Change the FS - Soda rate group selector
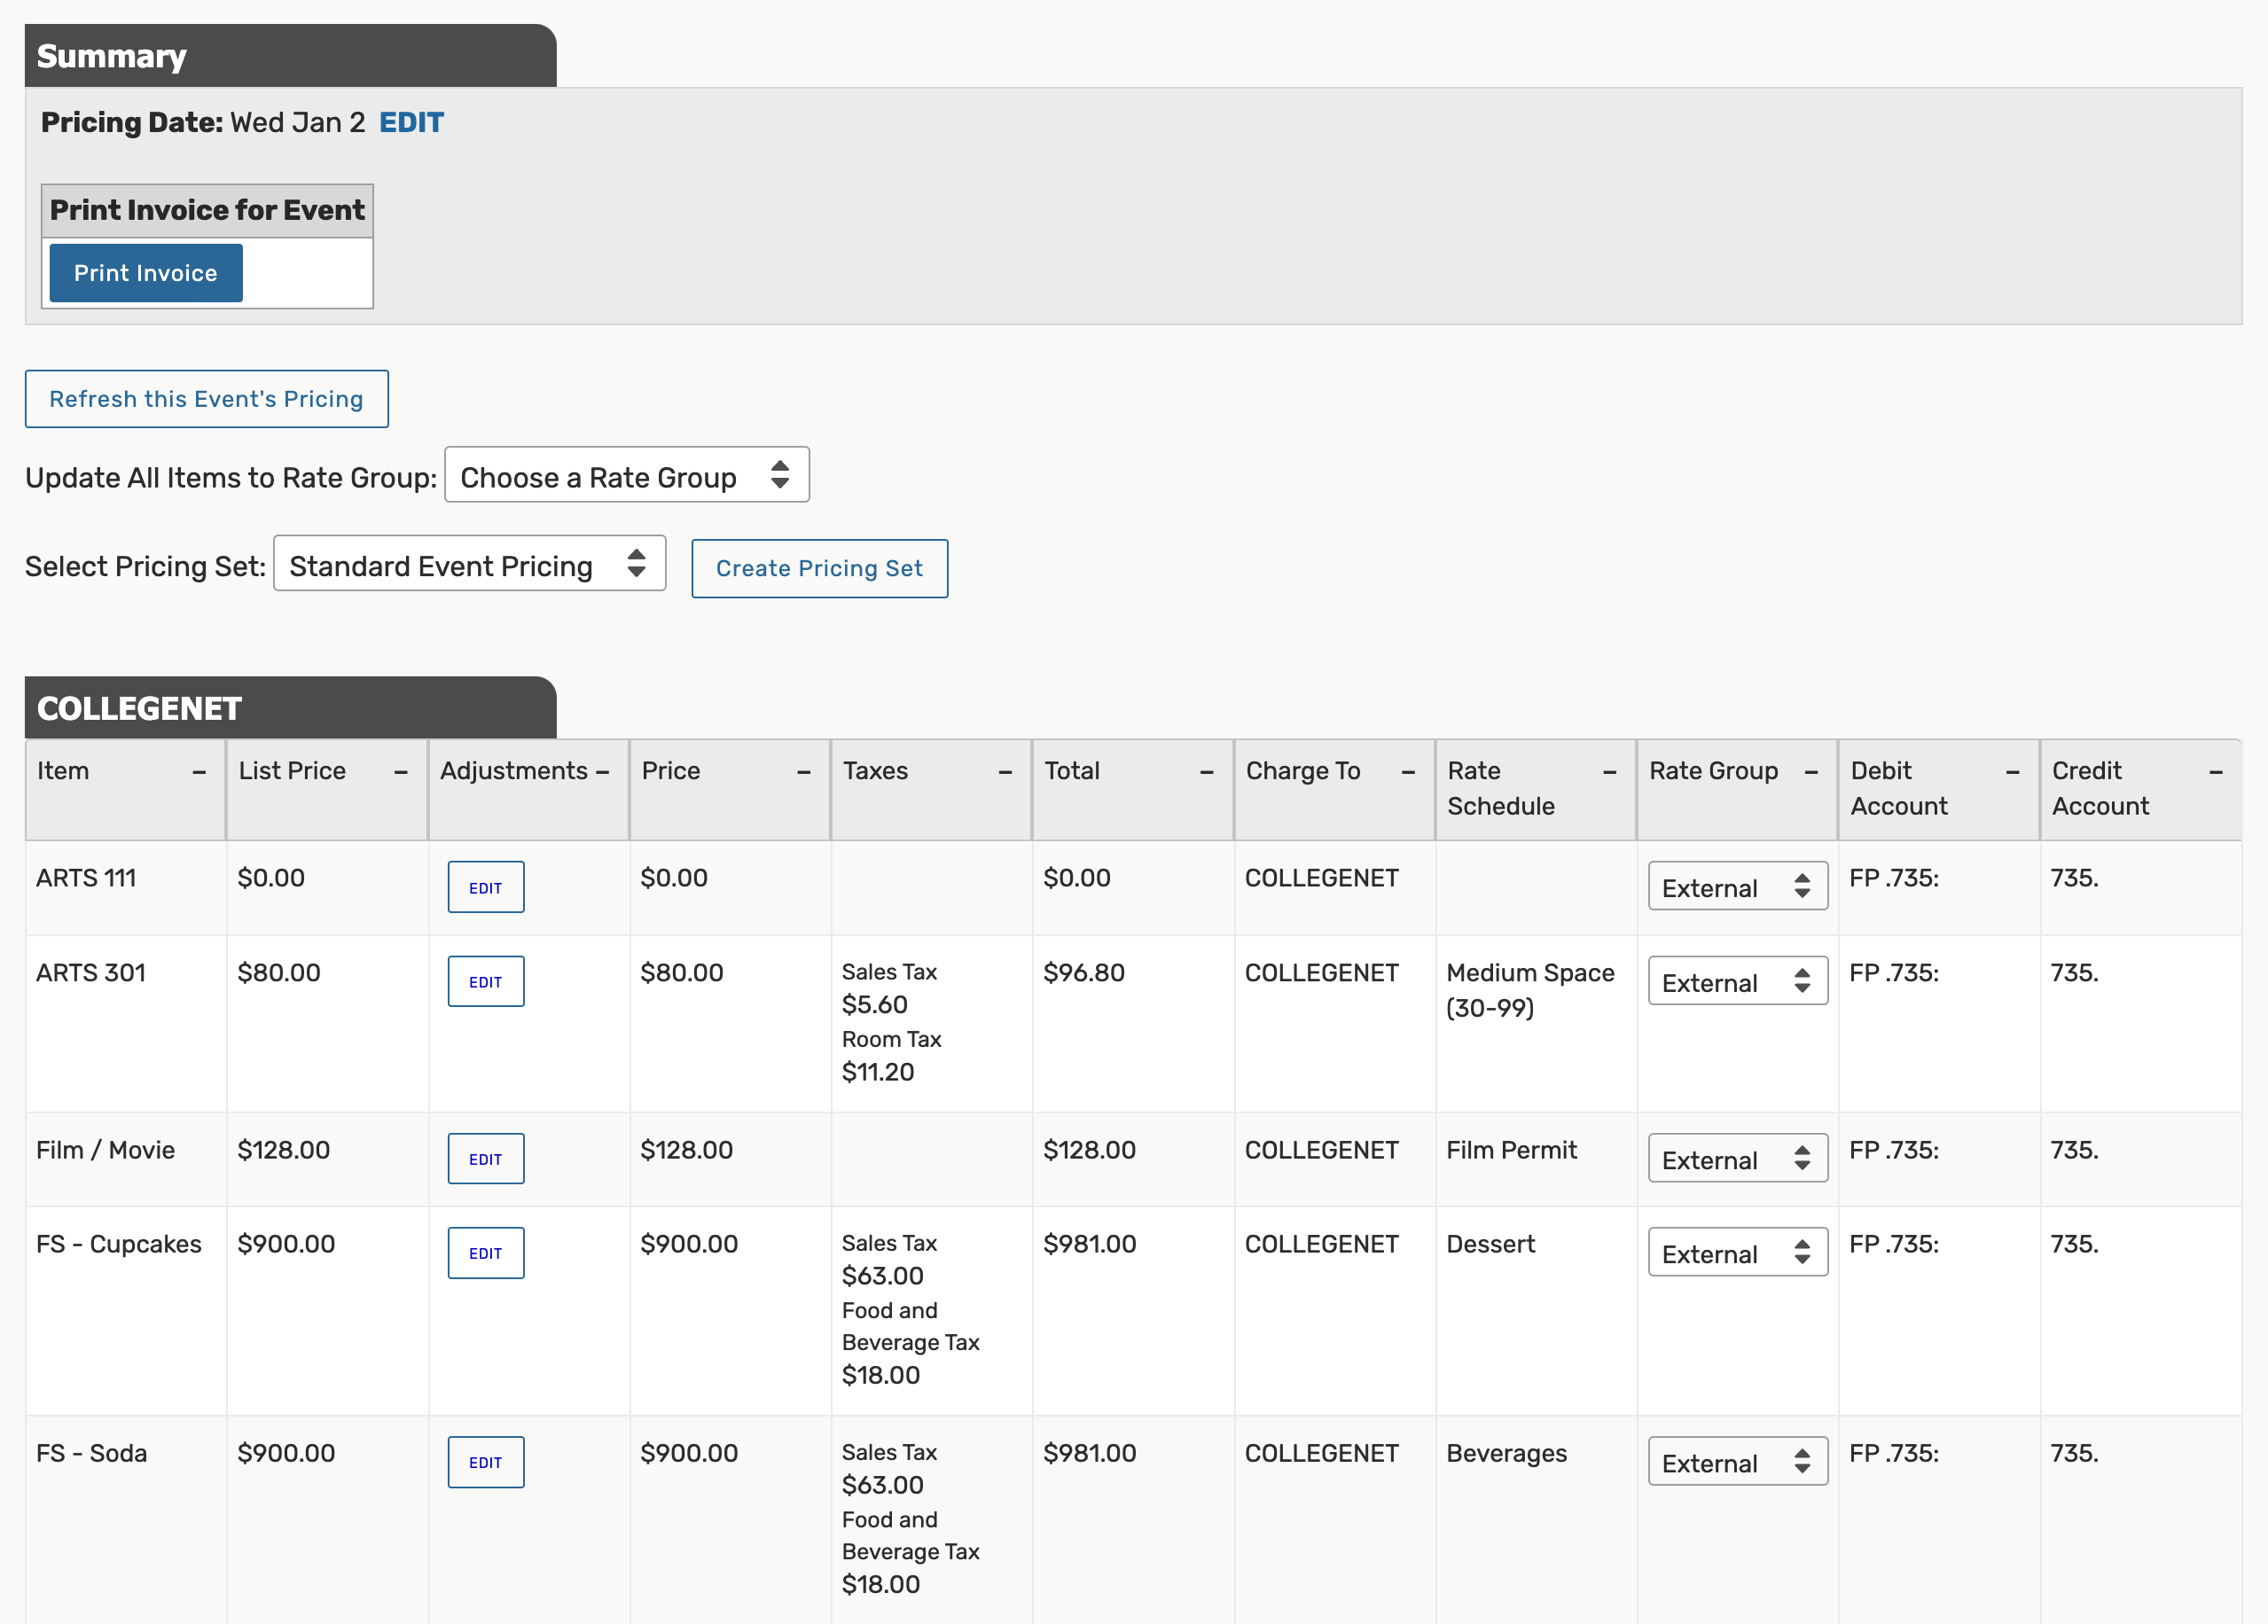This screenshot has height=1624, width=2268. point(1736,1462)
